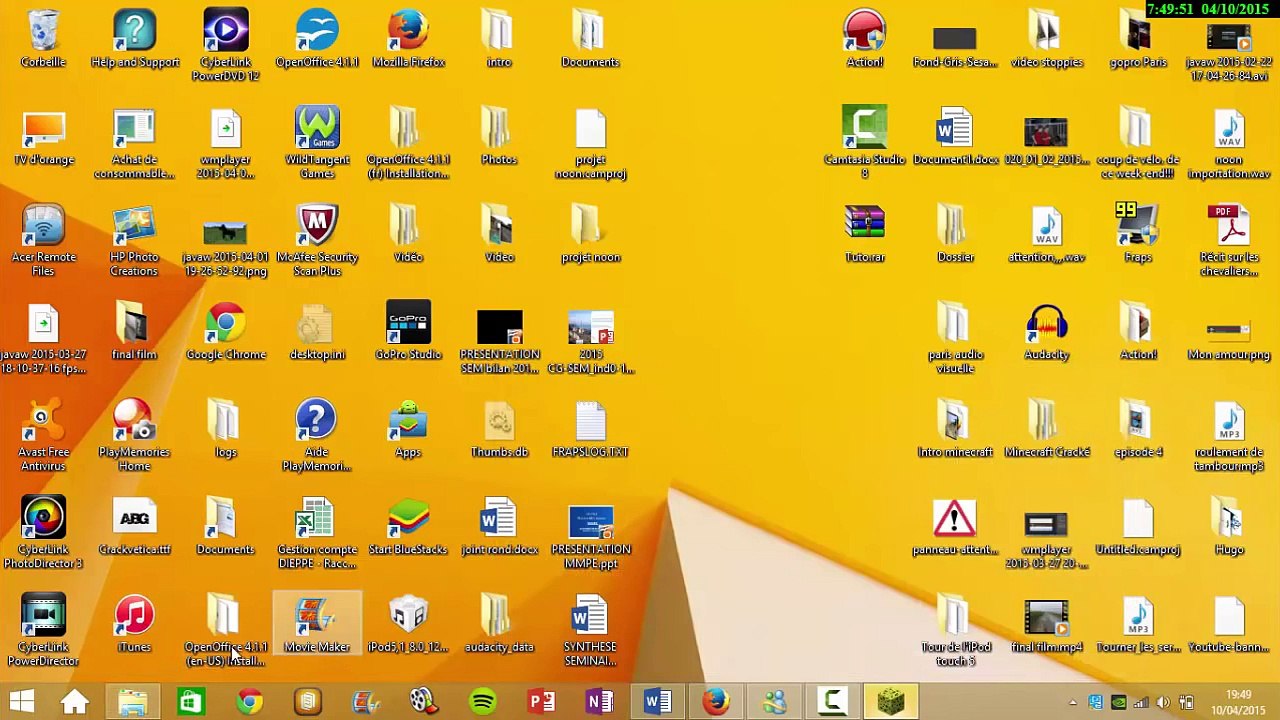Select the final film.mp4 video thumbnail
The width and height of the screenshot is (1280, 720).
point(1046,619)
